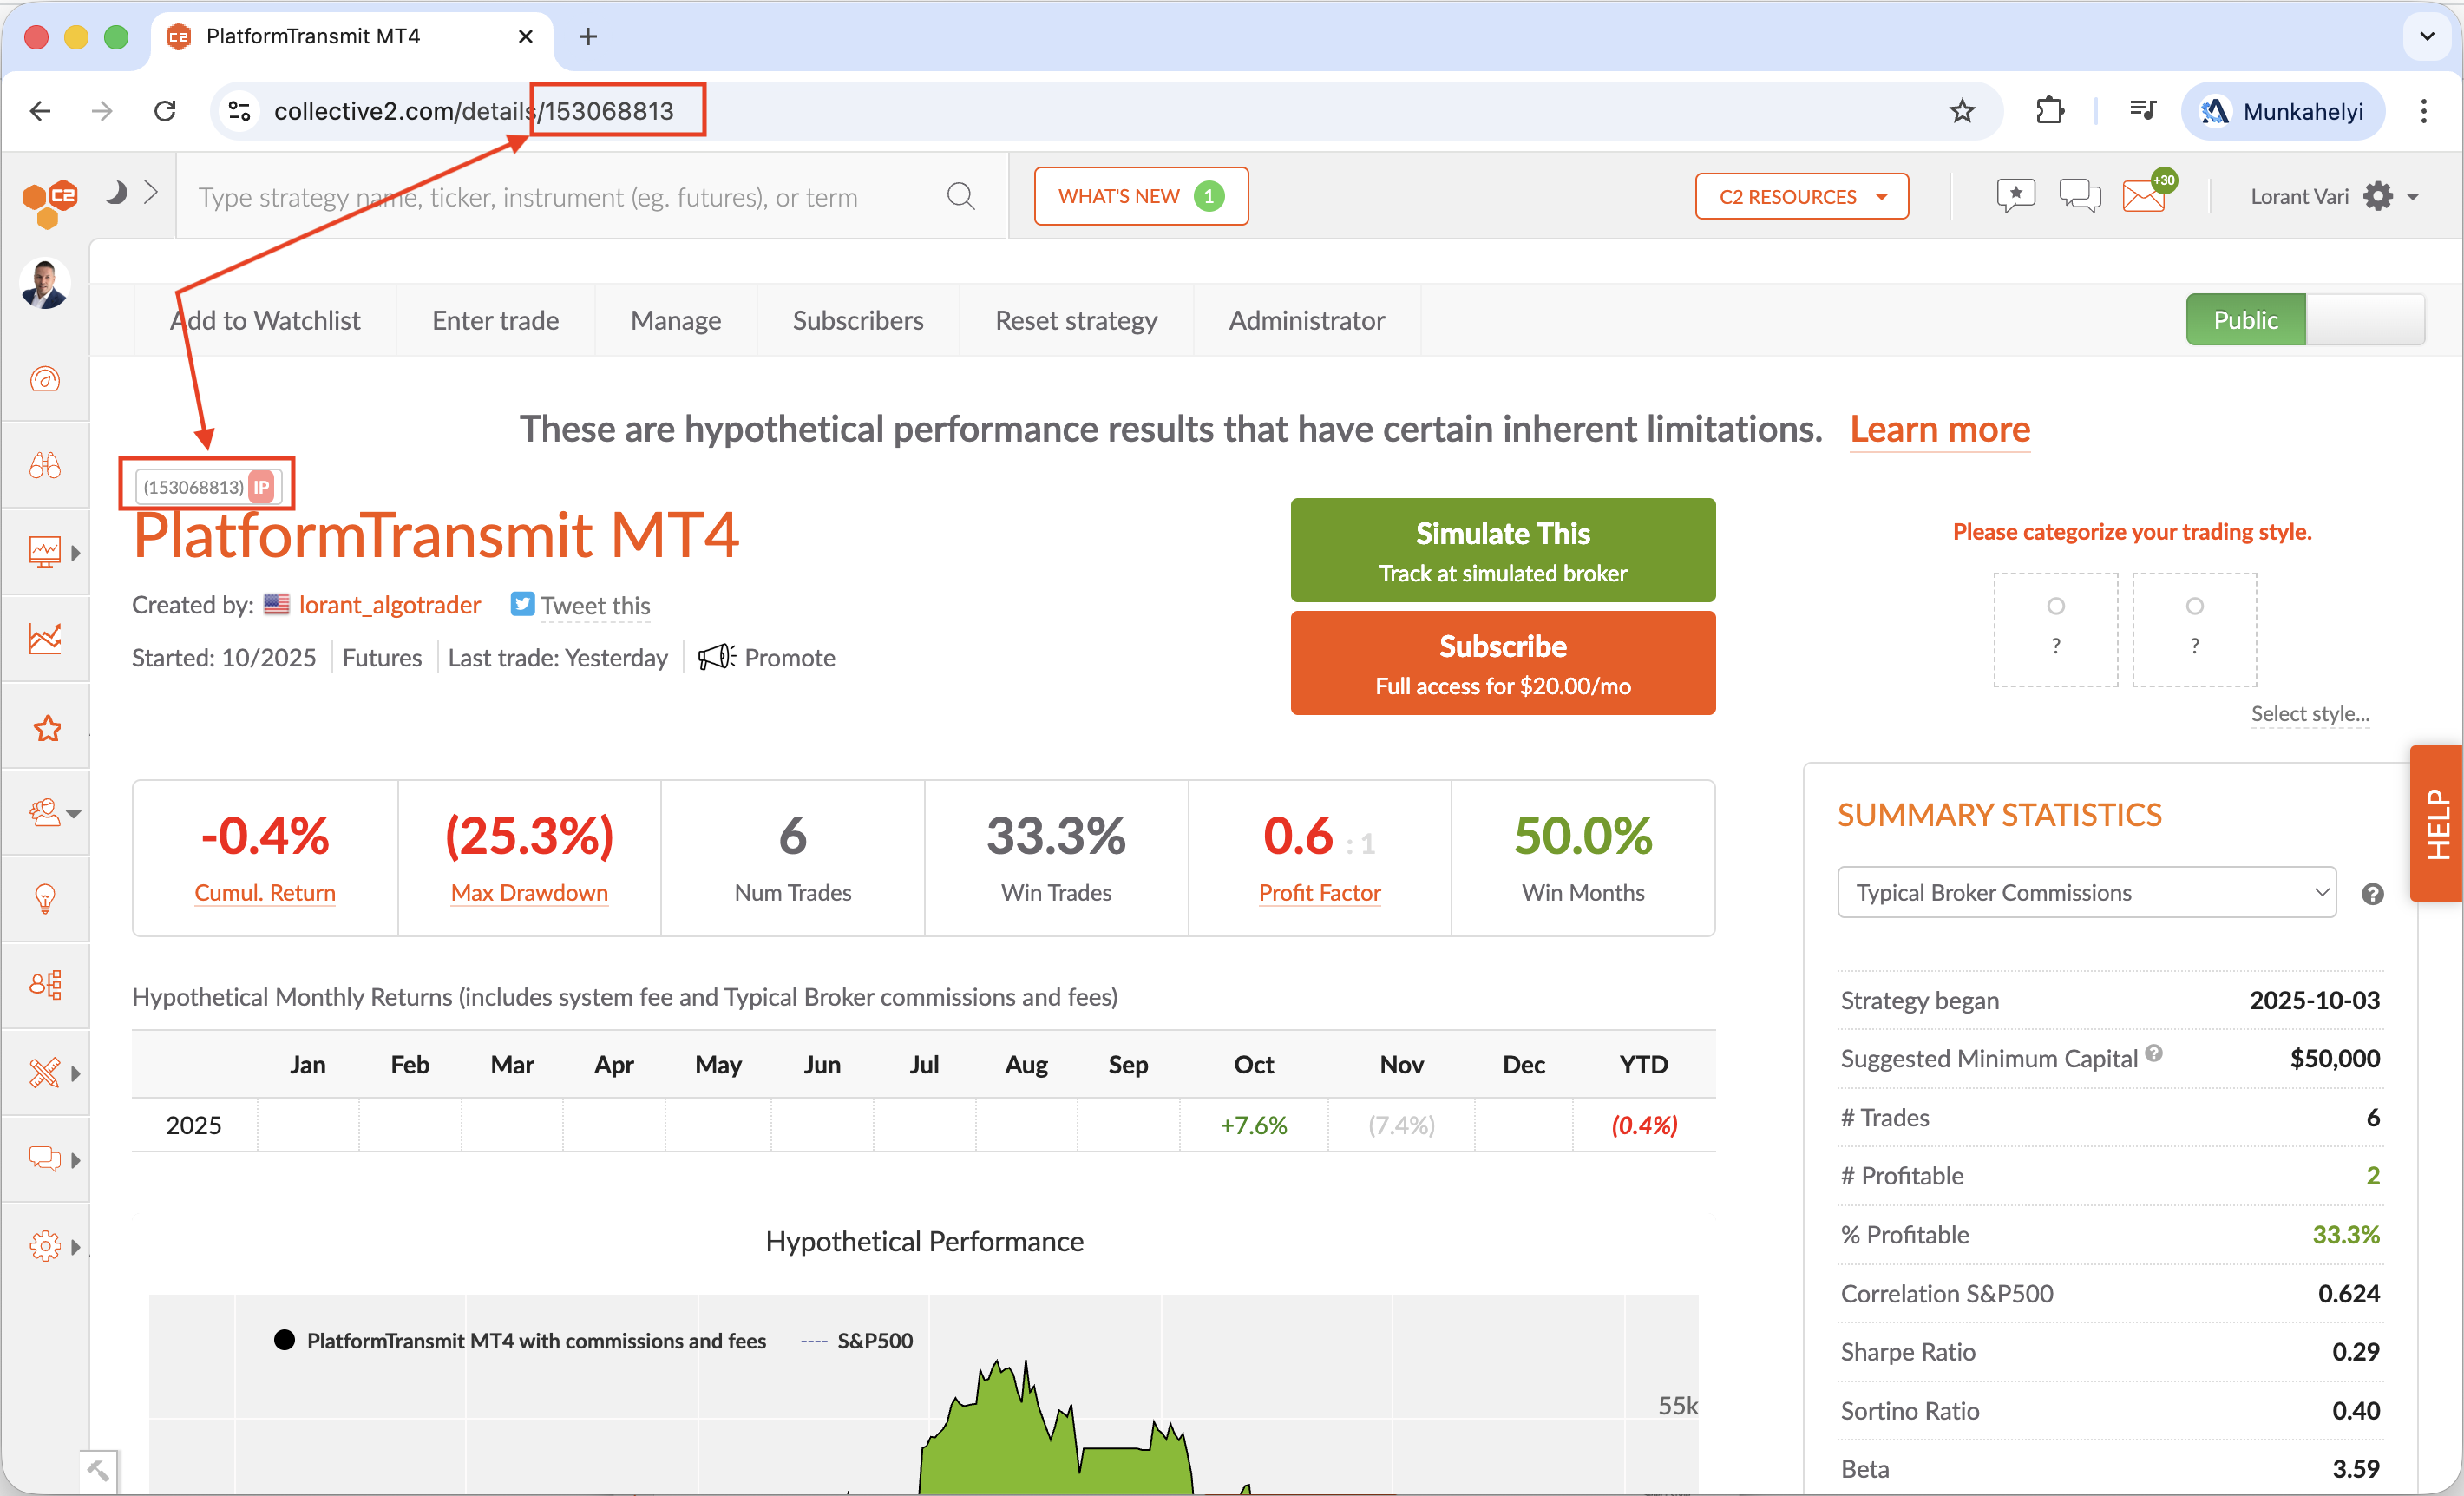
Task: Open the mail envelope icon showing +30 notifications
Action: [x=2145, y=196]
